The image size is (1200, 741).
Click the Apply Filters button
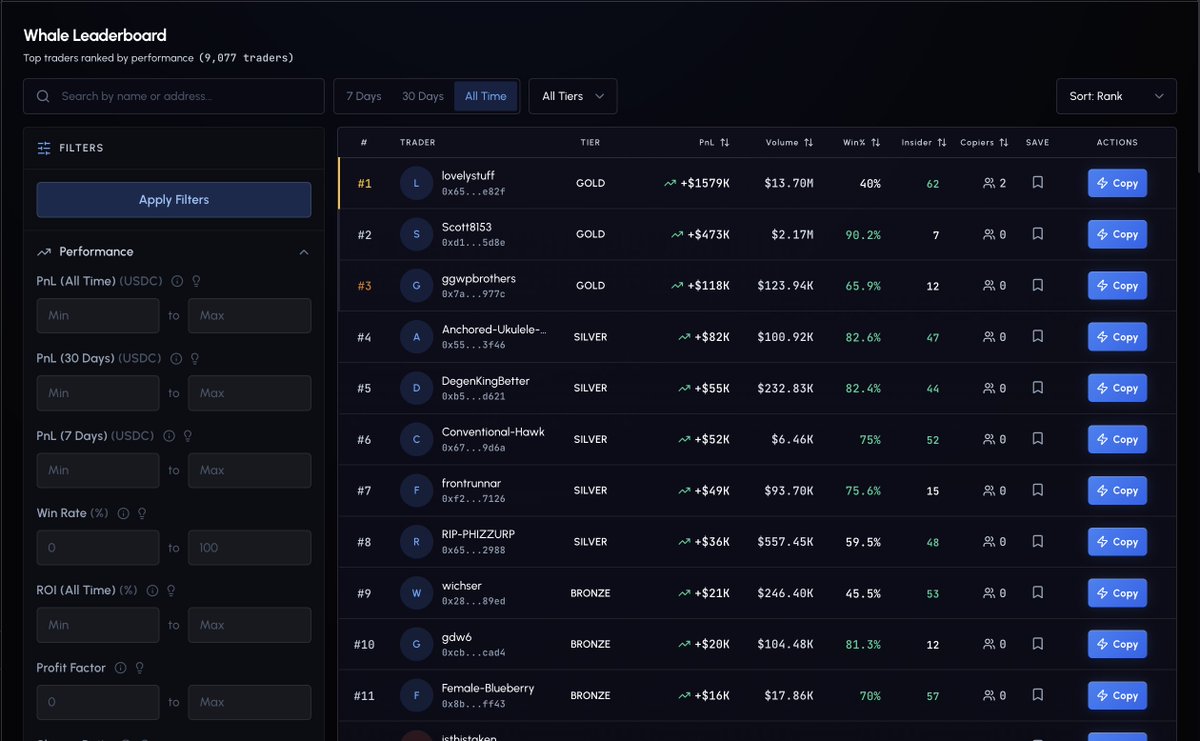[x=174, y=200]
